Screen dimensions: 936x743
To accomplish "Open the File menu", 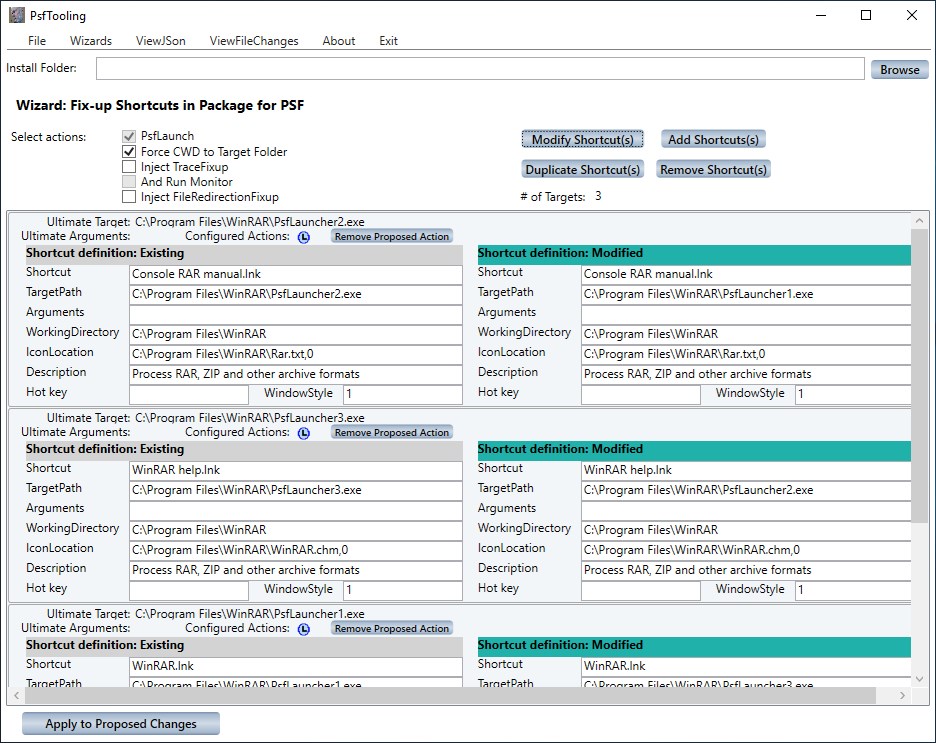I will pos(36,41).
